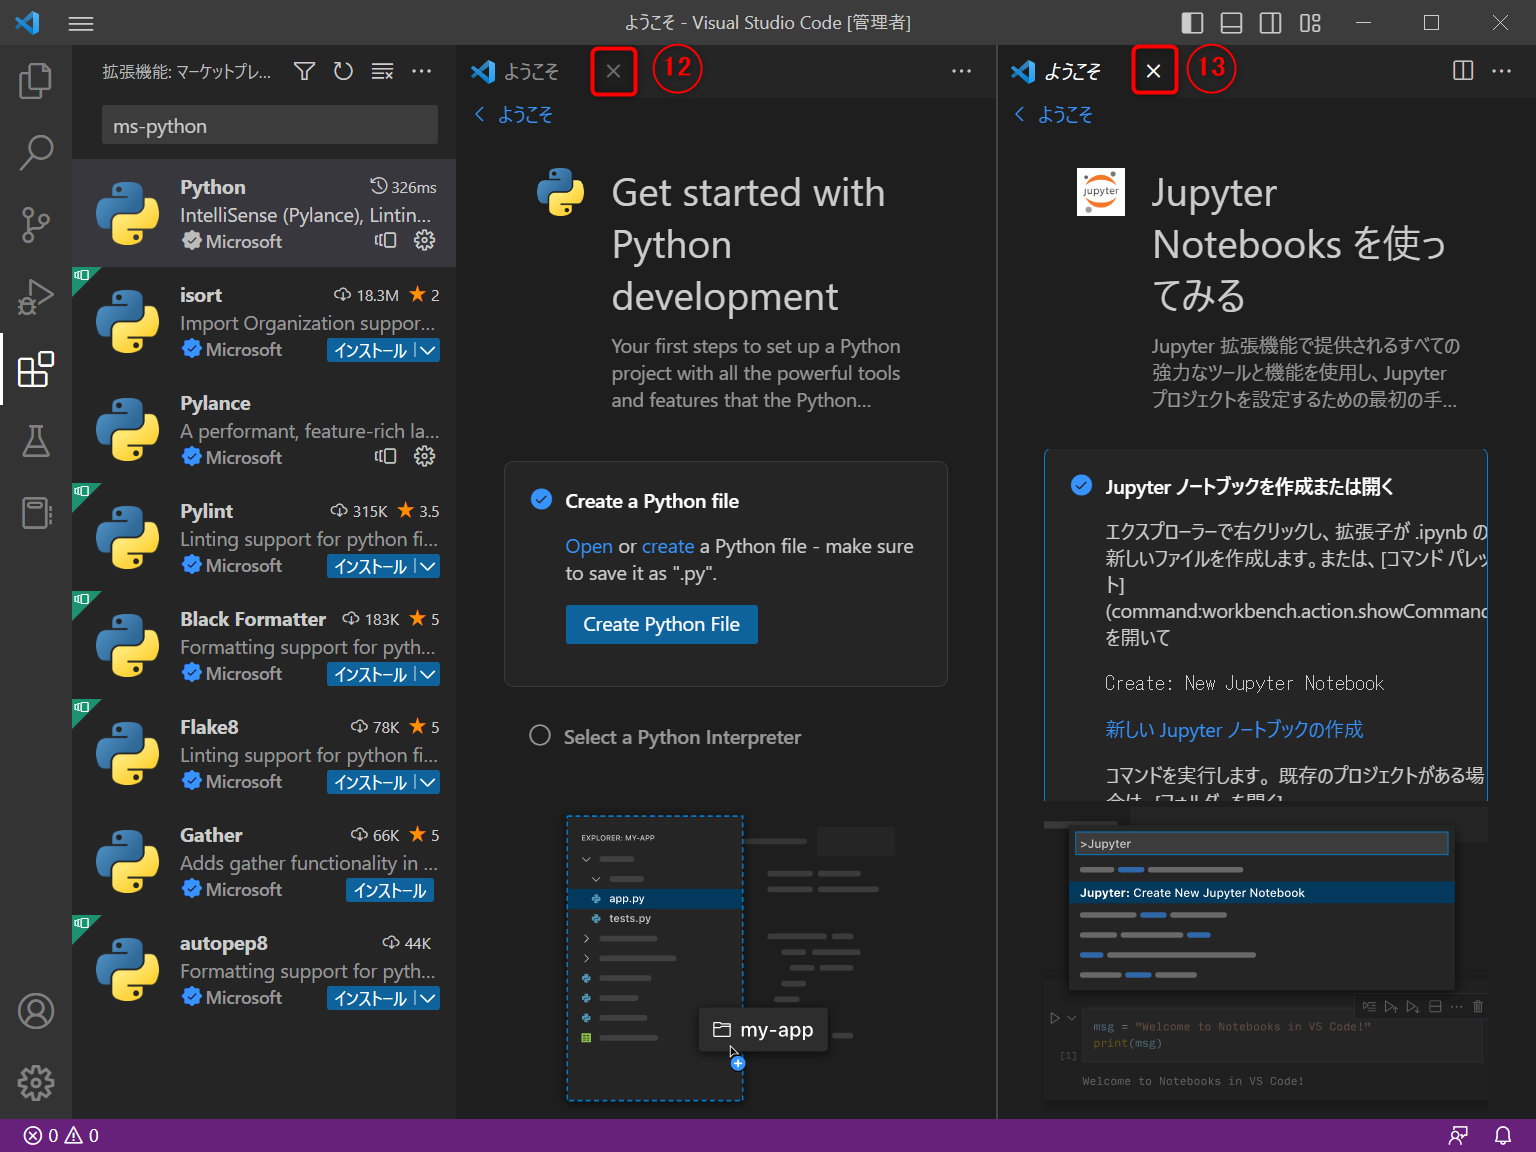Select the left ようこそ editor tab
The width and height of the screenshot is (1536, 1152).
pyautogui.click(x=530, y=71)
